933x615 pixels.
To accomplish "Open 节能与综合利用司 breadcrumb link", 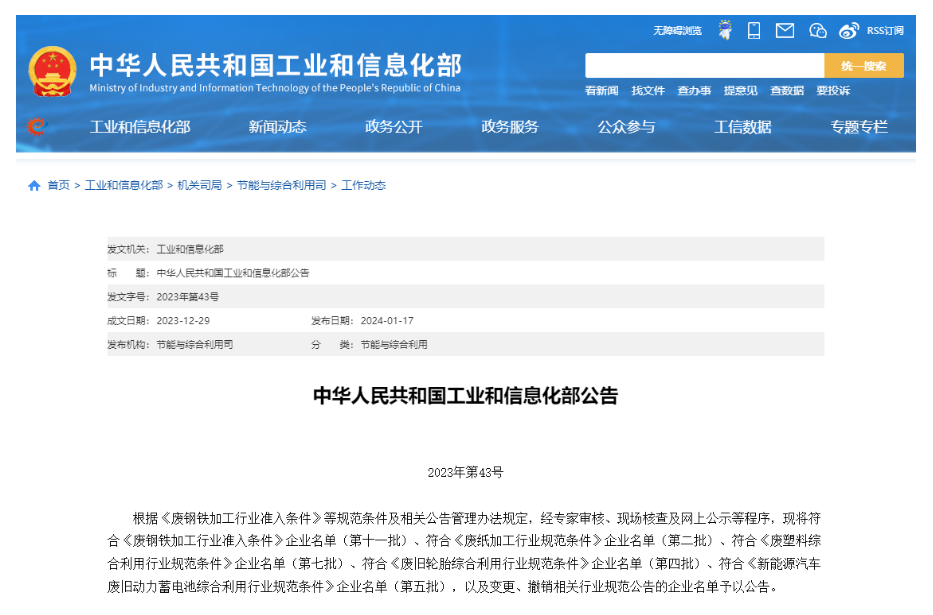I will click(281, 186).
